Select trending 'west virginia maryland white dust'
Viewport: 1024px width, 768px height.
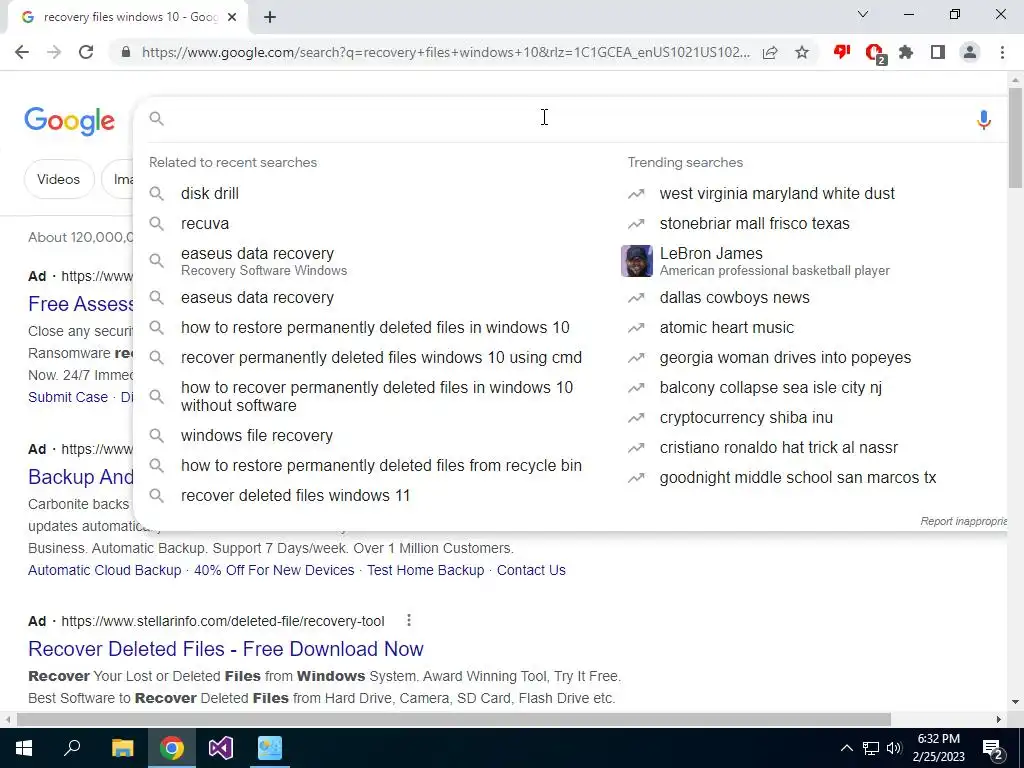pyautogui.click(x=777, y=193)
